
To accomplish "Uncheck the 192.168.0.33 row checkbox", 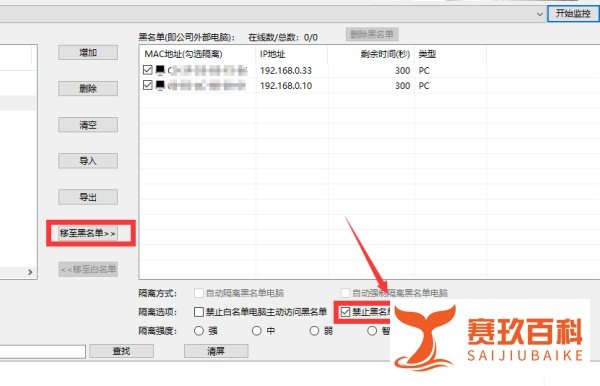I will tap(148, 70).
